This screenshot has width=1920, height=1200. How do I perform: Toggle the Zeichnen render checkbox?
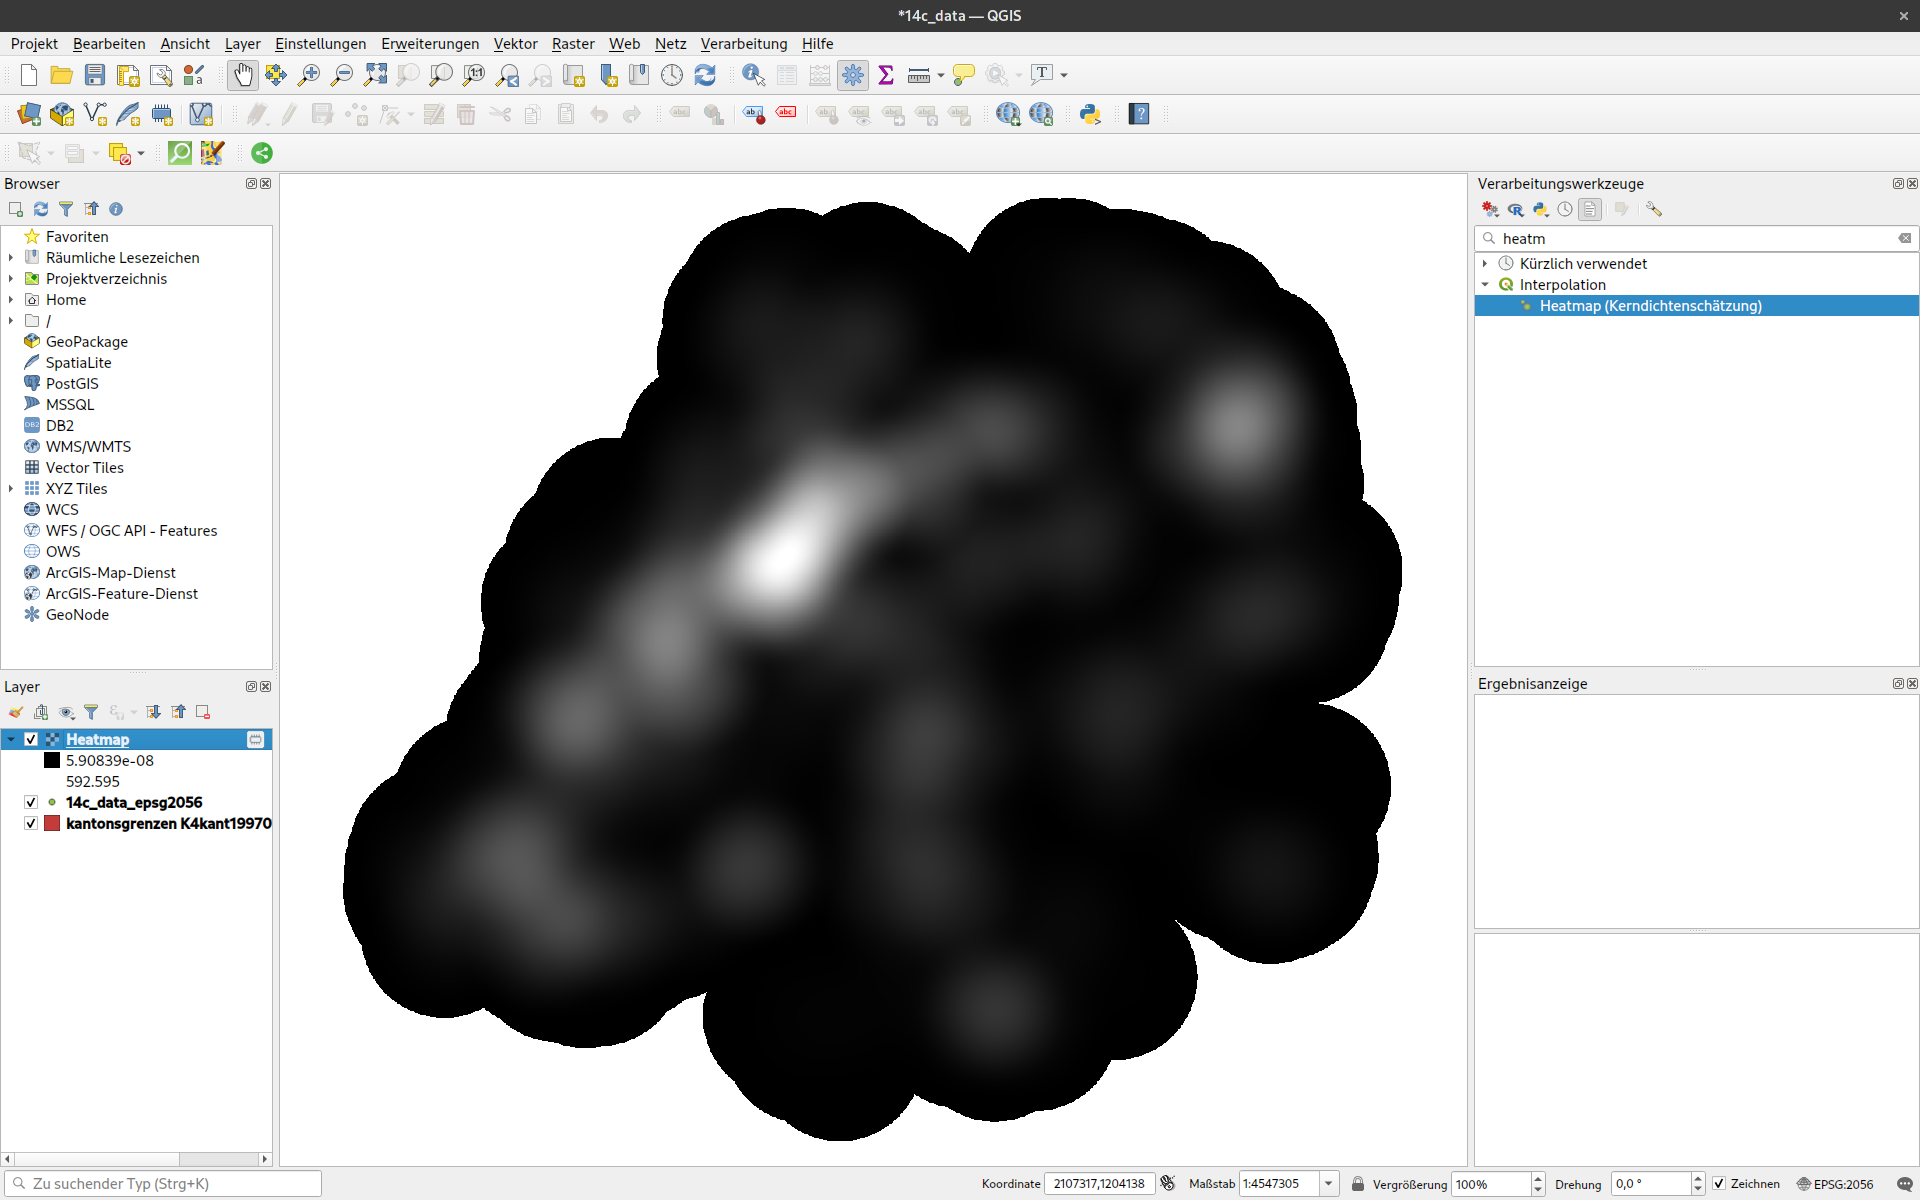tap(1719, 1184)
